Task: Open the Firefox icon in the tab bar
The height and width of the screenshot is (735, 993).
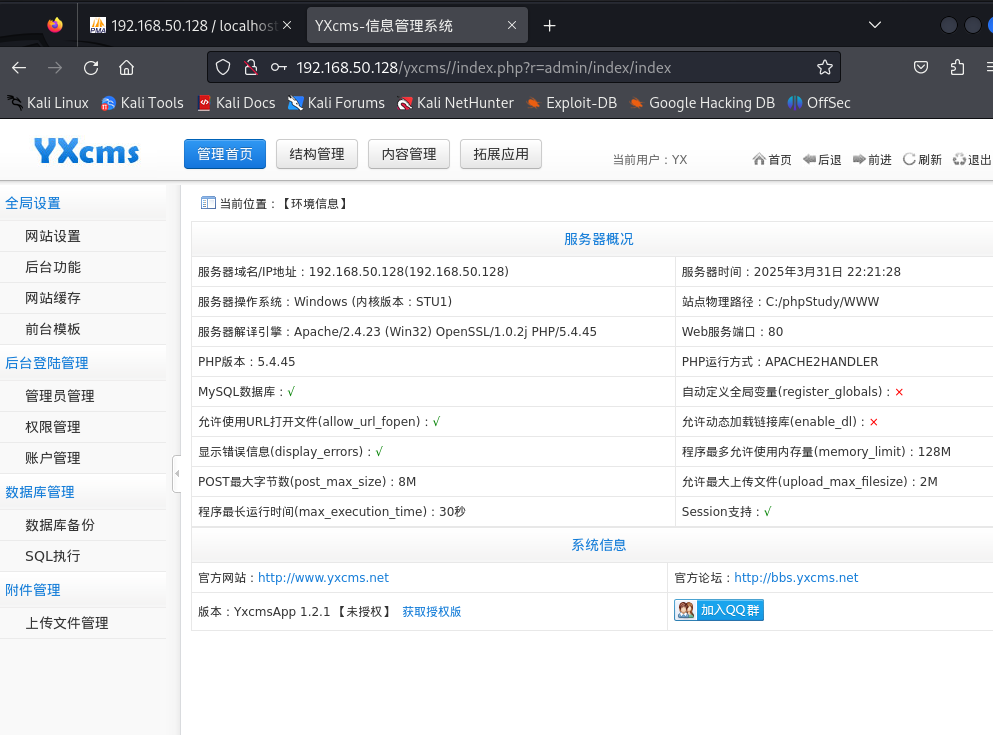Action: (x=55, y=25)
